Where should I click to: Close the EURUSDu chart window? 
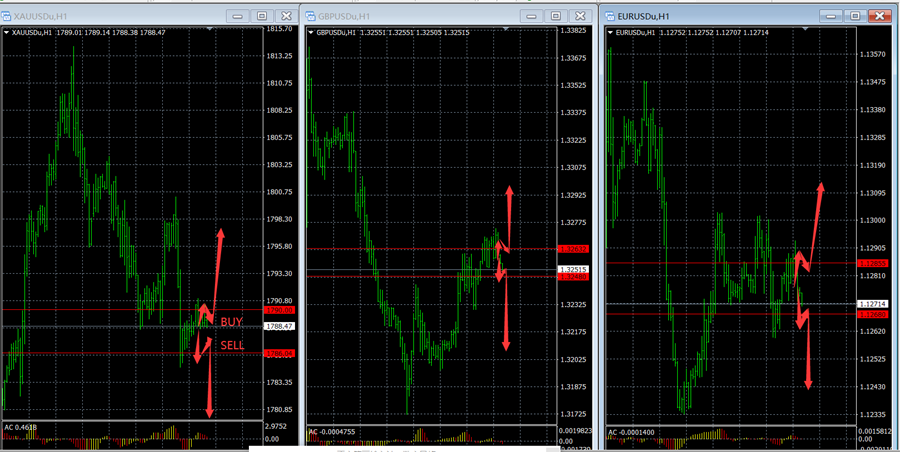coord(878,15)
